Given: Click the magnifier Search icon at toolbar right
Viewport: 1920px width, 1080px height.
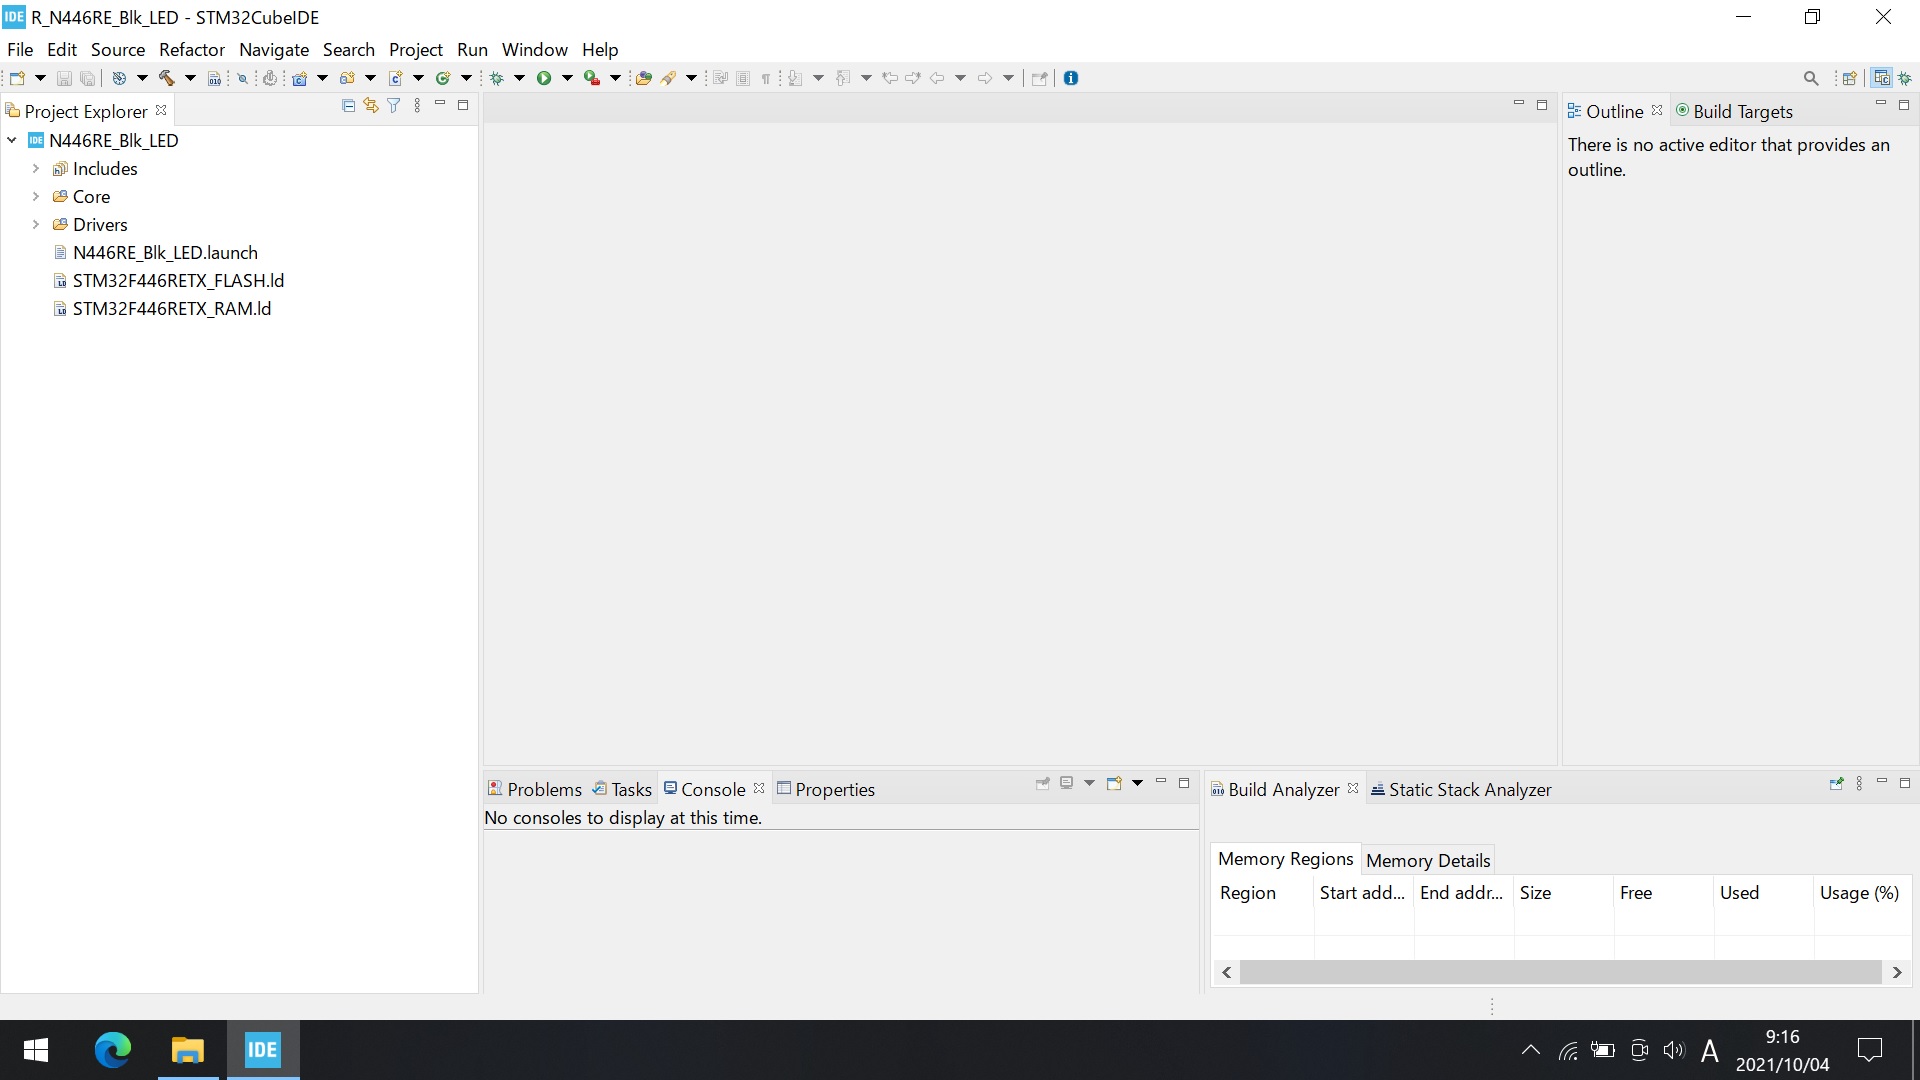Looking at the screenshot, I should coord(1811,78).
